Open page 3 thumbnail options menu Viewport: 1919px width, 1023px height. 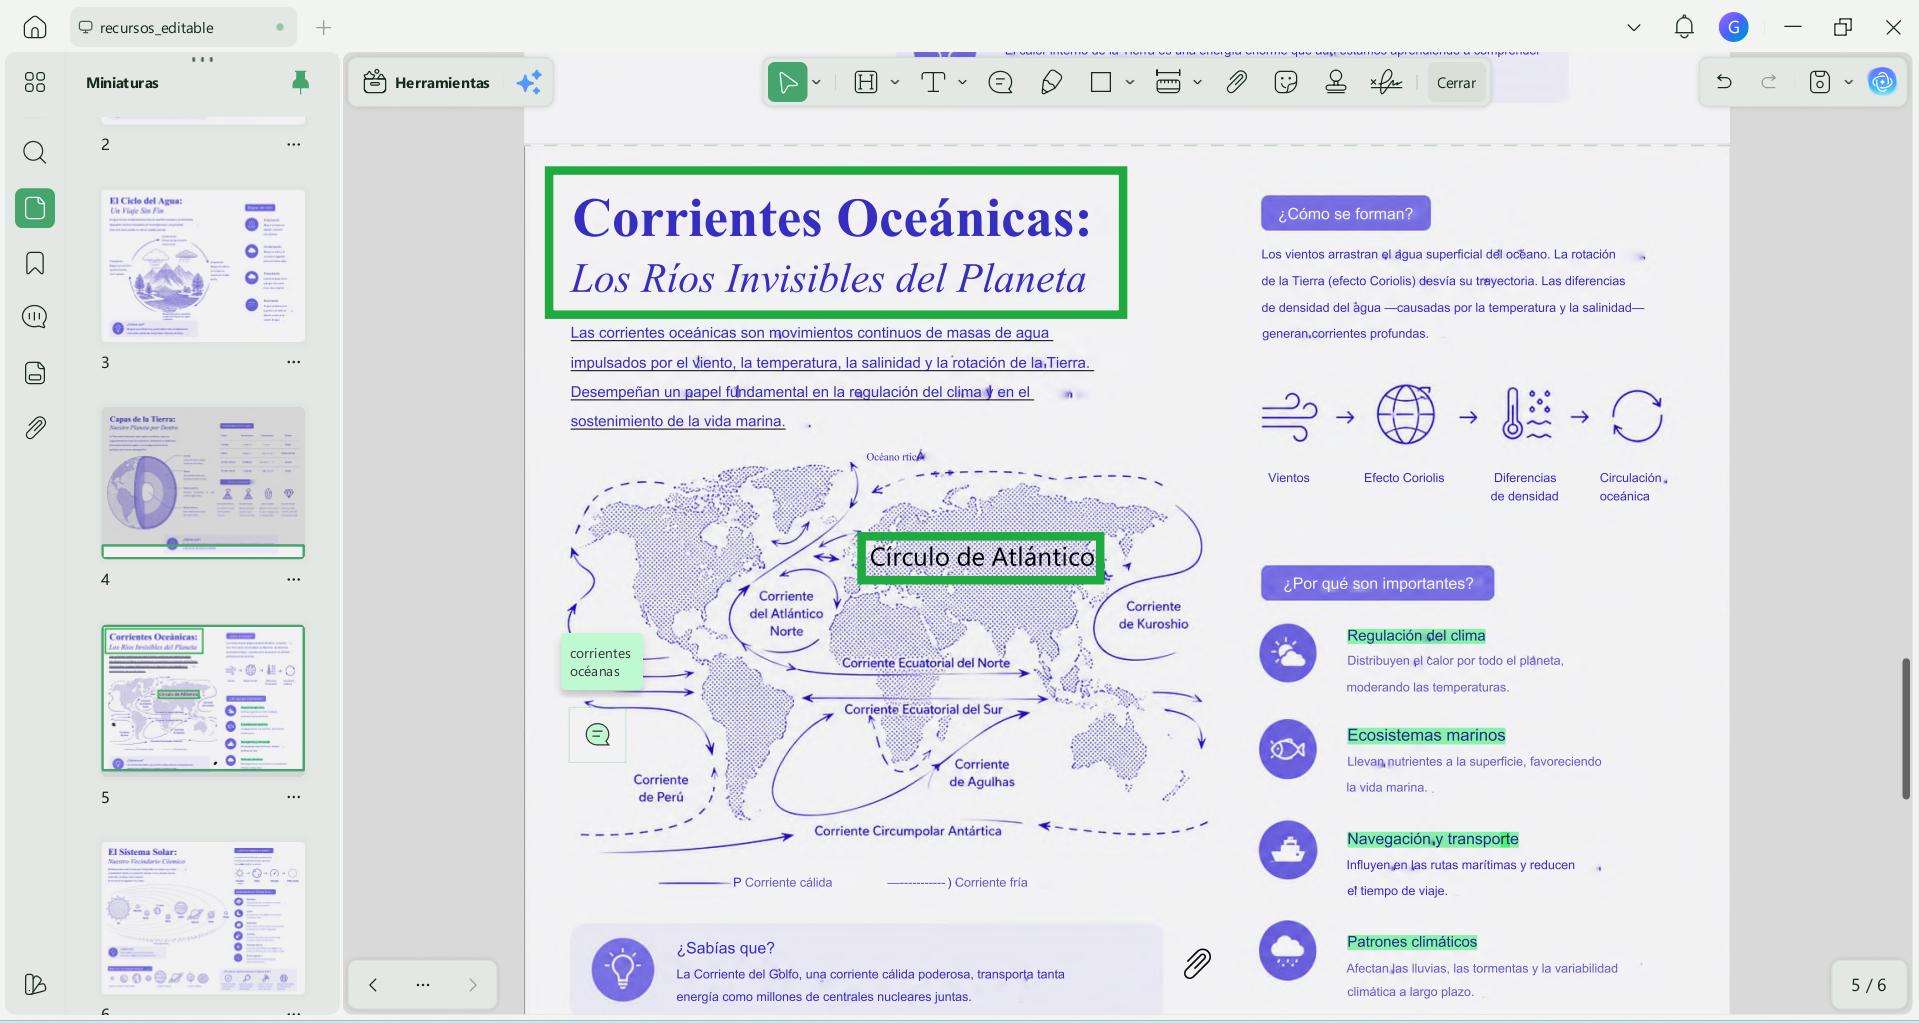[x=293, y=362]
